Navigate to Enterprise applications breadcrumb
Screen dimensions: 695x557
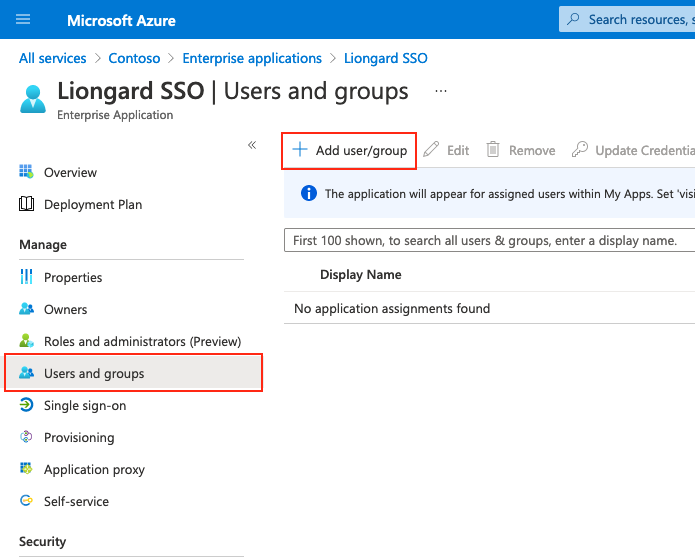click(x=252, y=58)
